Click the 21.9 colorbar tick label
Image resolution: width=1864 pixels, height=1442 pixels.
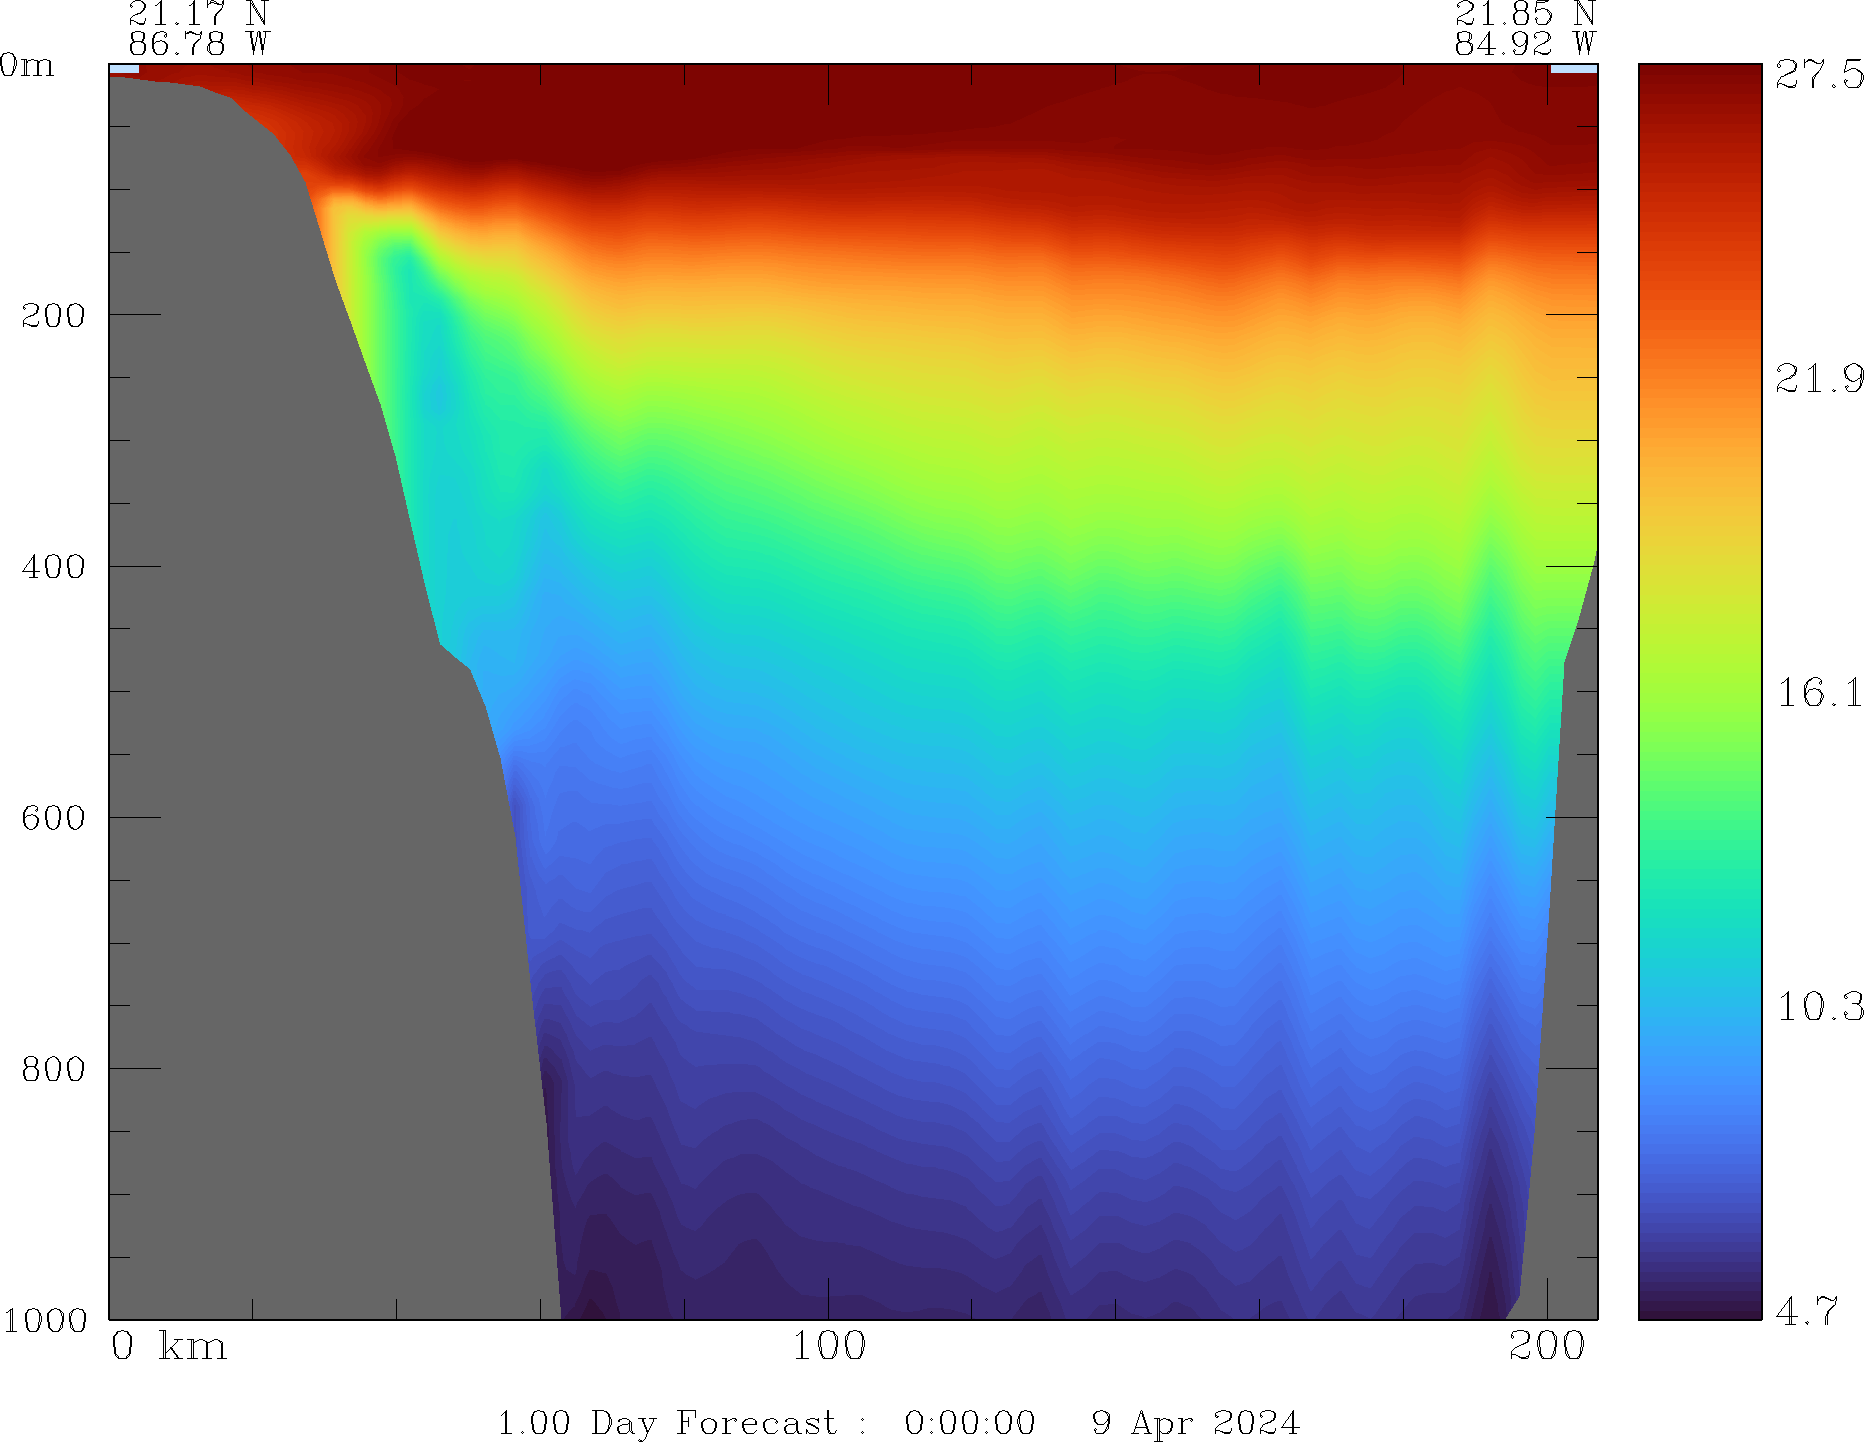pos(1818,378)
